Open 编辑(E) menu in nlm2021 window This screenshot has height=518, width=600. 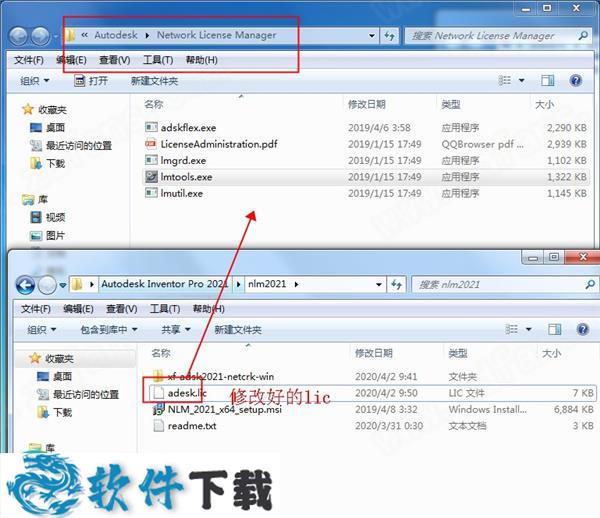click(78, 309)
